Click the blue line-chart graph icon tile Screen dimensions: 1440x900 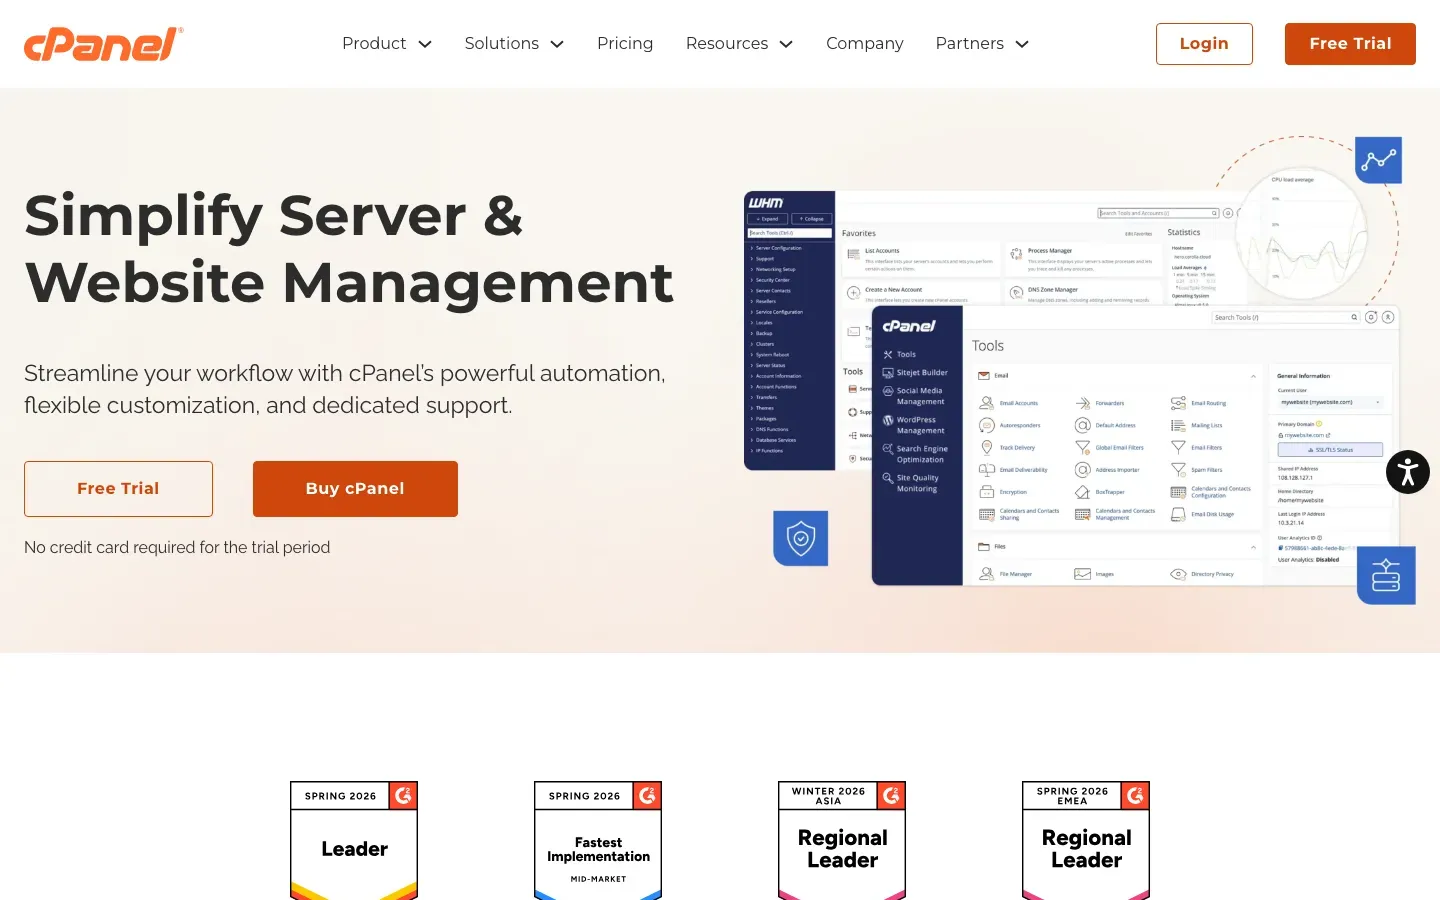tap(1378, 160)
